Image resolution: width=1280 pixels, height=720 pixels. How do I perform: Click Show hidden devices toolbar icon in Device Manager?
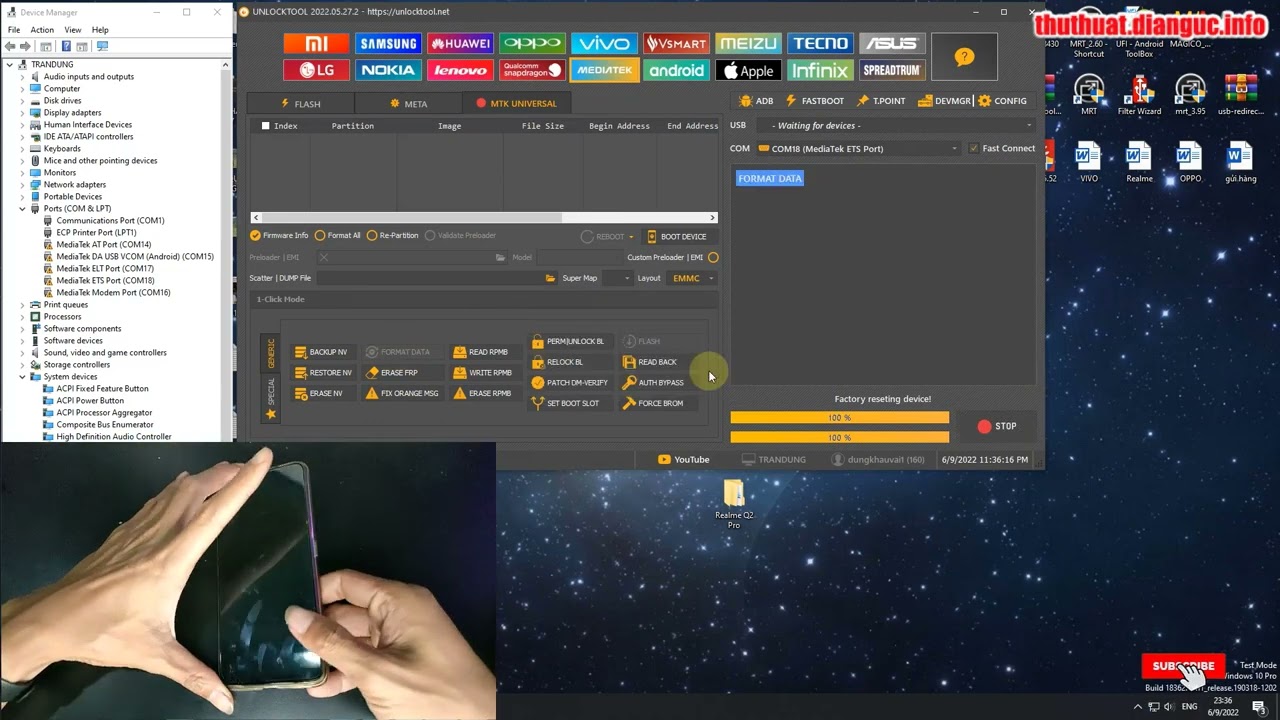[102, 46]
